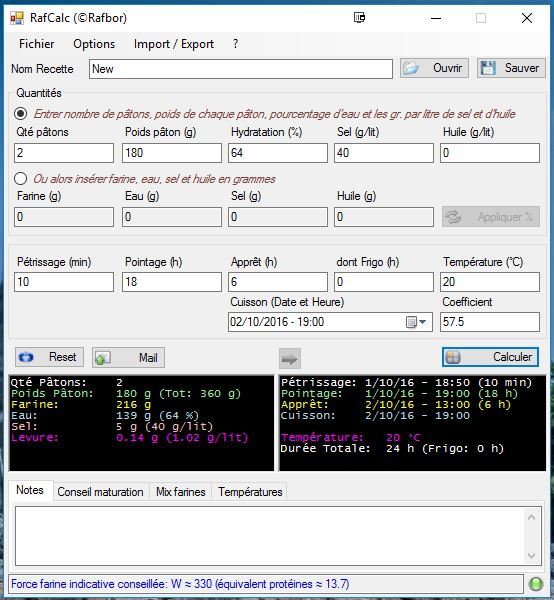Click the Apprêt (h) field

tap(278, 282)
